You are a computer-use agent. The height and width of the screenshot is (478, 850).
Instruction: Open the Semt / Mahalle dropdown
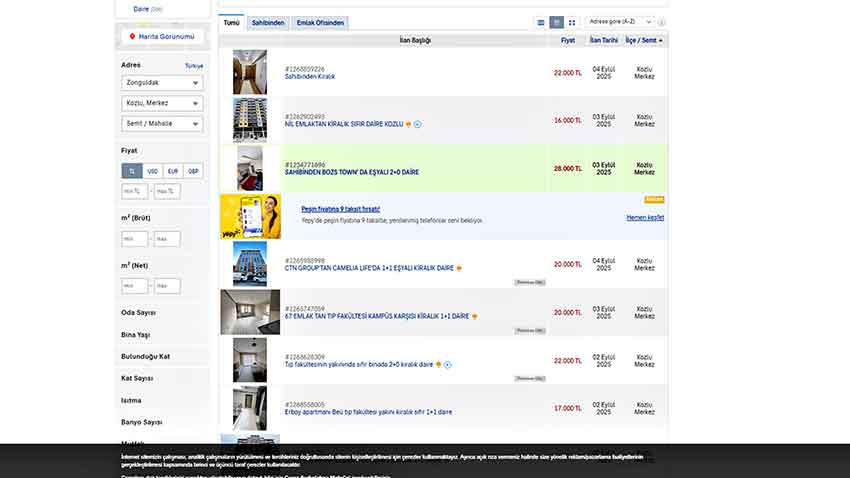click(162, 124)
